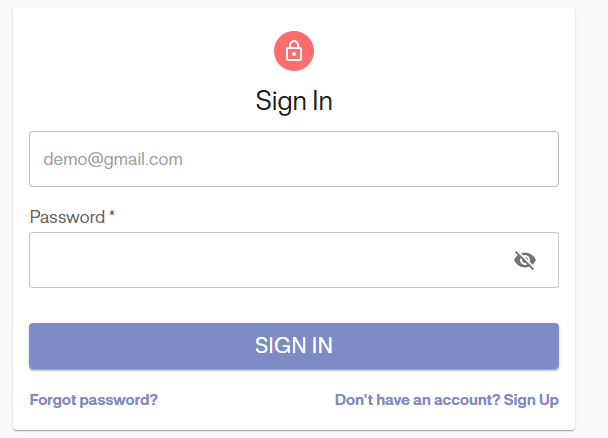Click the red lock avatar icon

tap(294, 51)
